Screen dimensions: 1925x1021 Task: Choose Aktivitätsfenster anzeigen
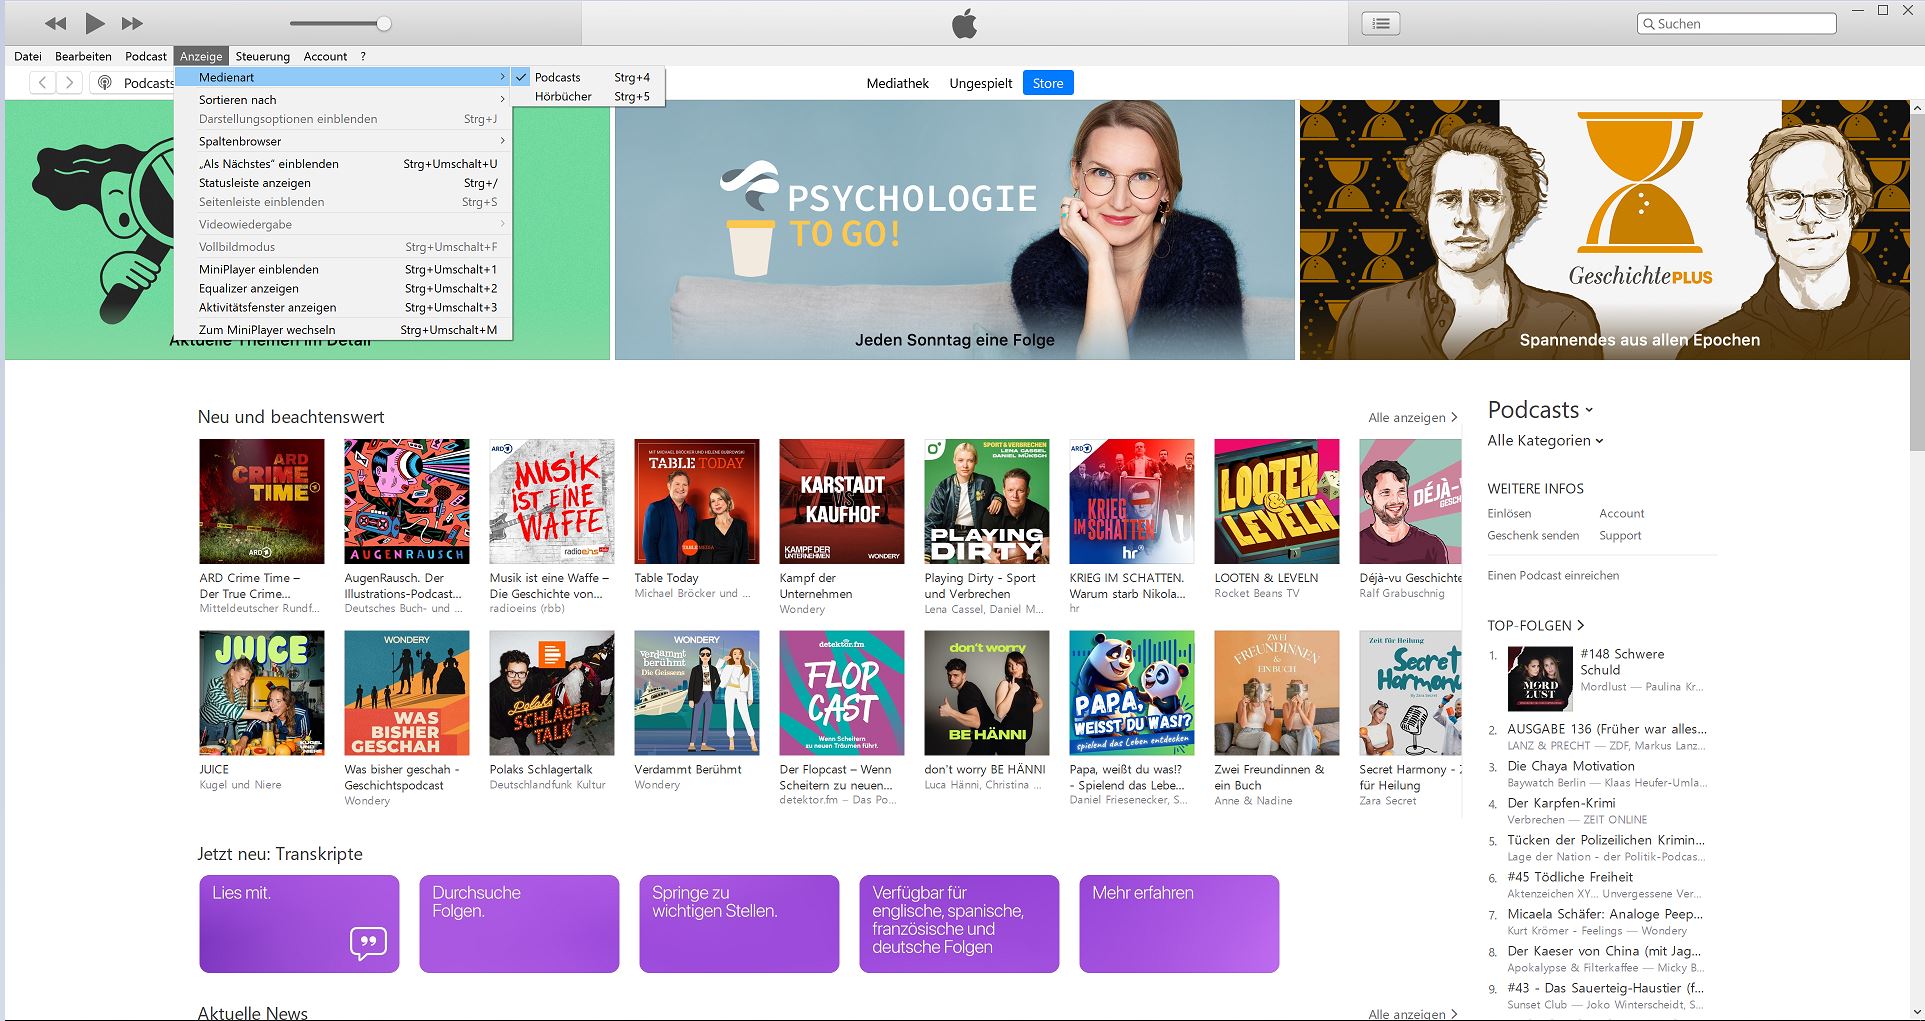(x=343, y=307)
